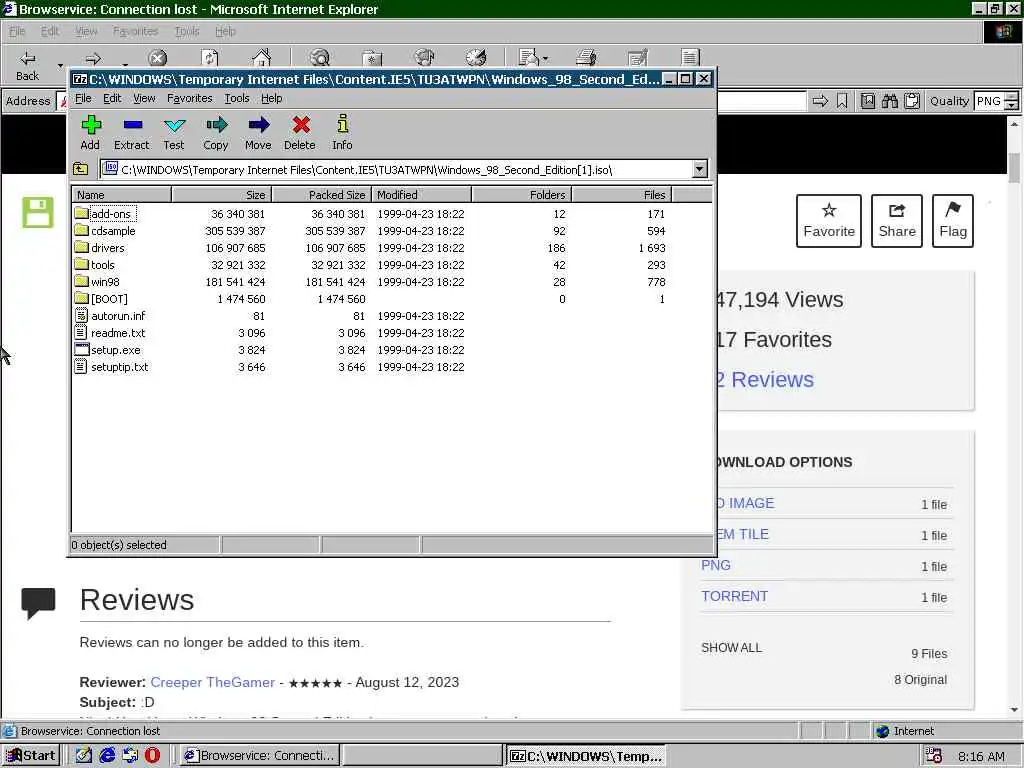Sort by Packed Size column header
The height and width of the screenshot is (768, 1024).
point(321,195)
